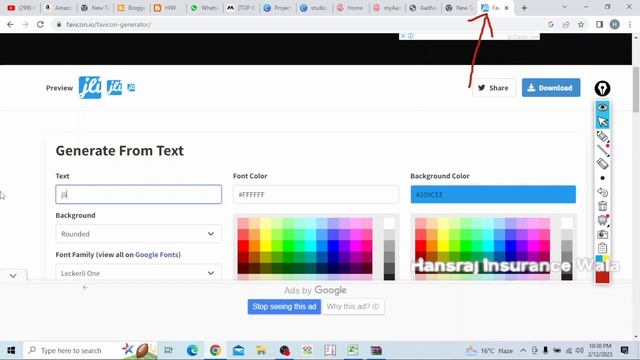Bookmark this page with the star icon
640x360 pixels.
click(x=581, y=24)
